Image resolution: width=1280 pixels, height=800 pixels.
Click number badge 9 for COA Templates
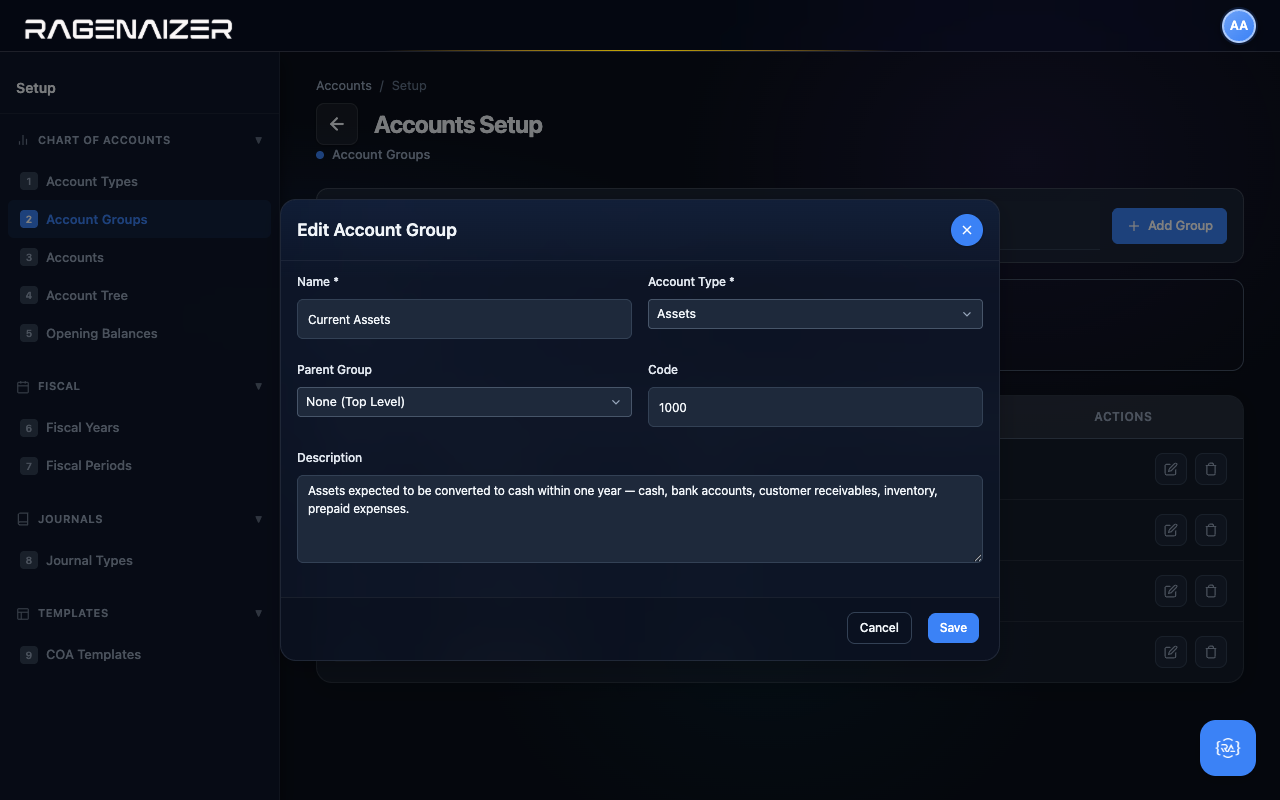pos(29,654)
